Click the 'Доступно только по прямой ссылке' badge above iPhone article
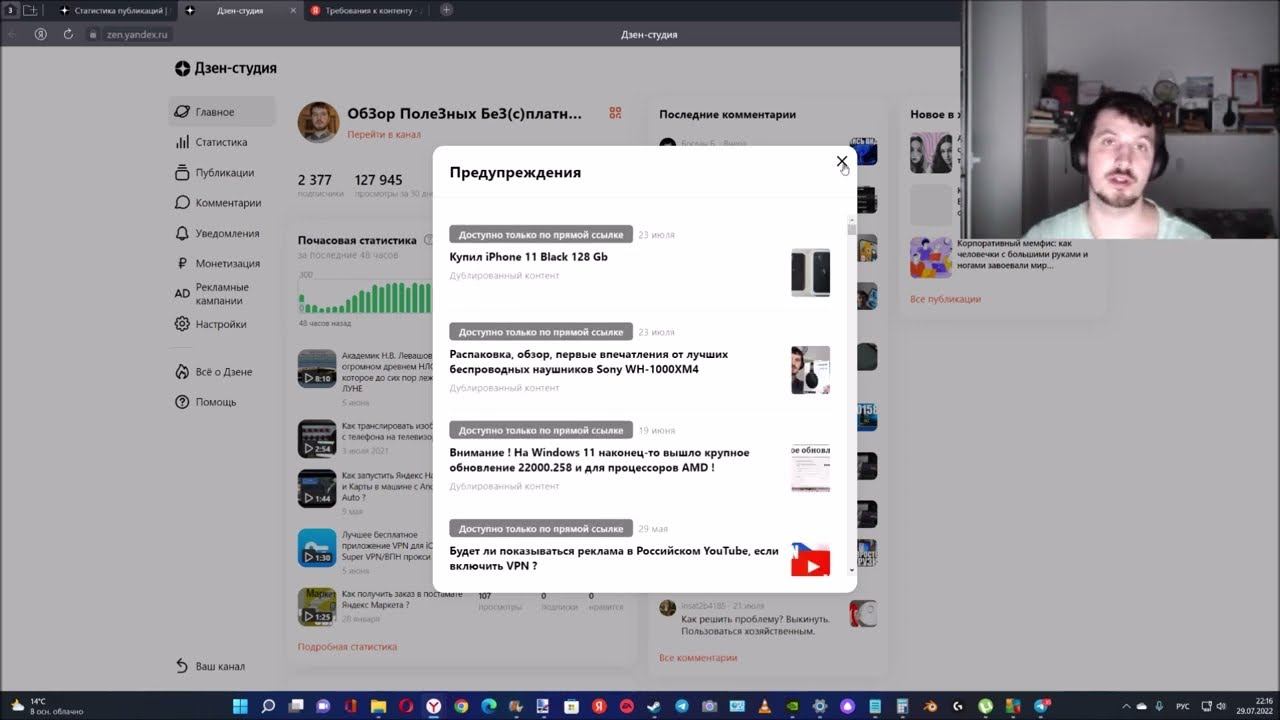Viewport: 1280px width, 720px height. point(541,234)
